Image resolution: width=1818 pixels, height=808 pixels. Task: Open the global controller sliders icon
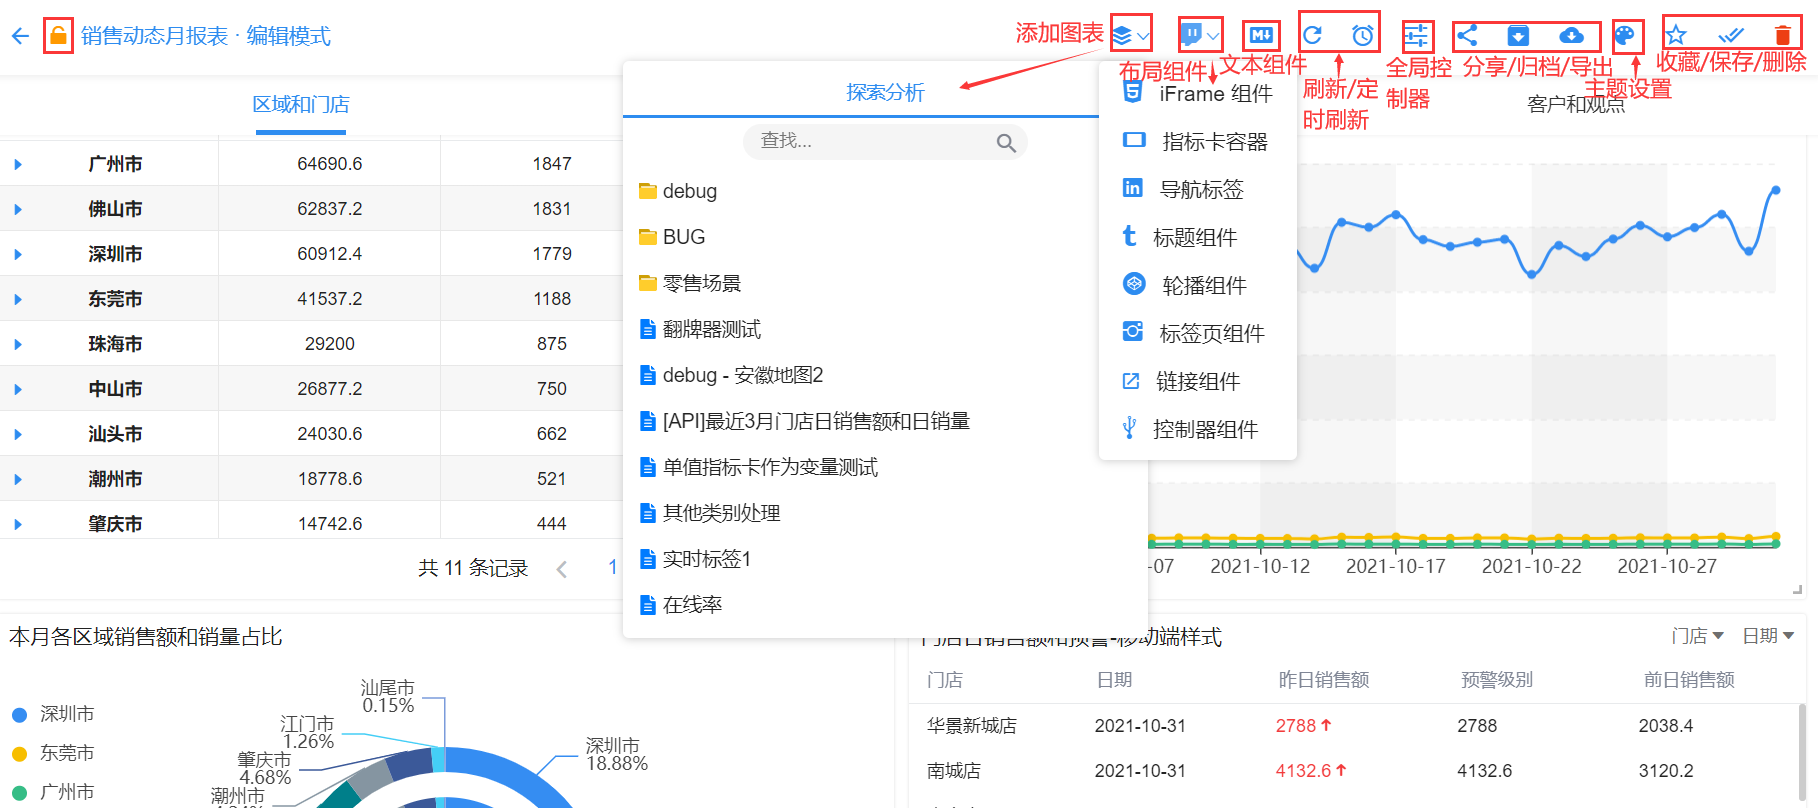tap(1416, 36)
